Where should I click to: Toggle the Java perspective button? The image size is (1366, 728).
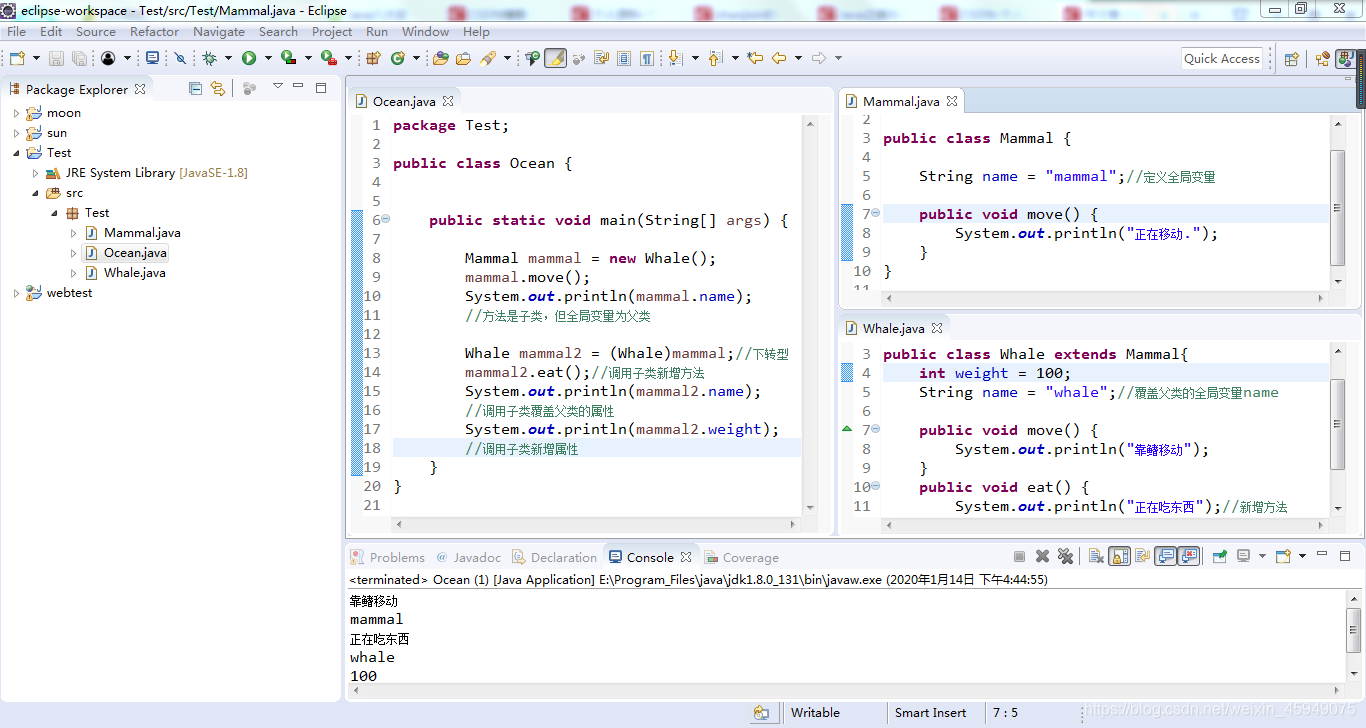(1345, 59)
